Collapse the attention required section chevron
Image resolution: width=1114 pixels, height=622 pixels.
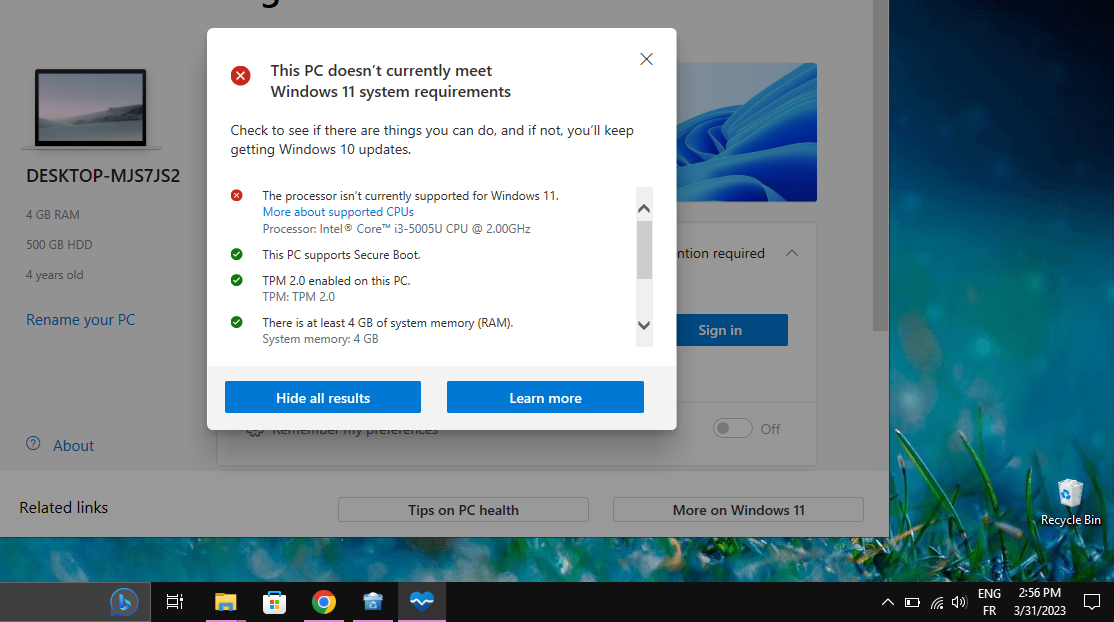pyautogui.click(x=792, y=253)
